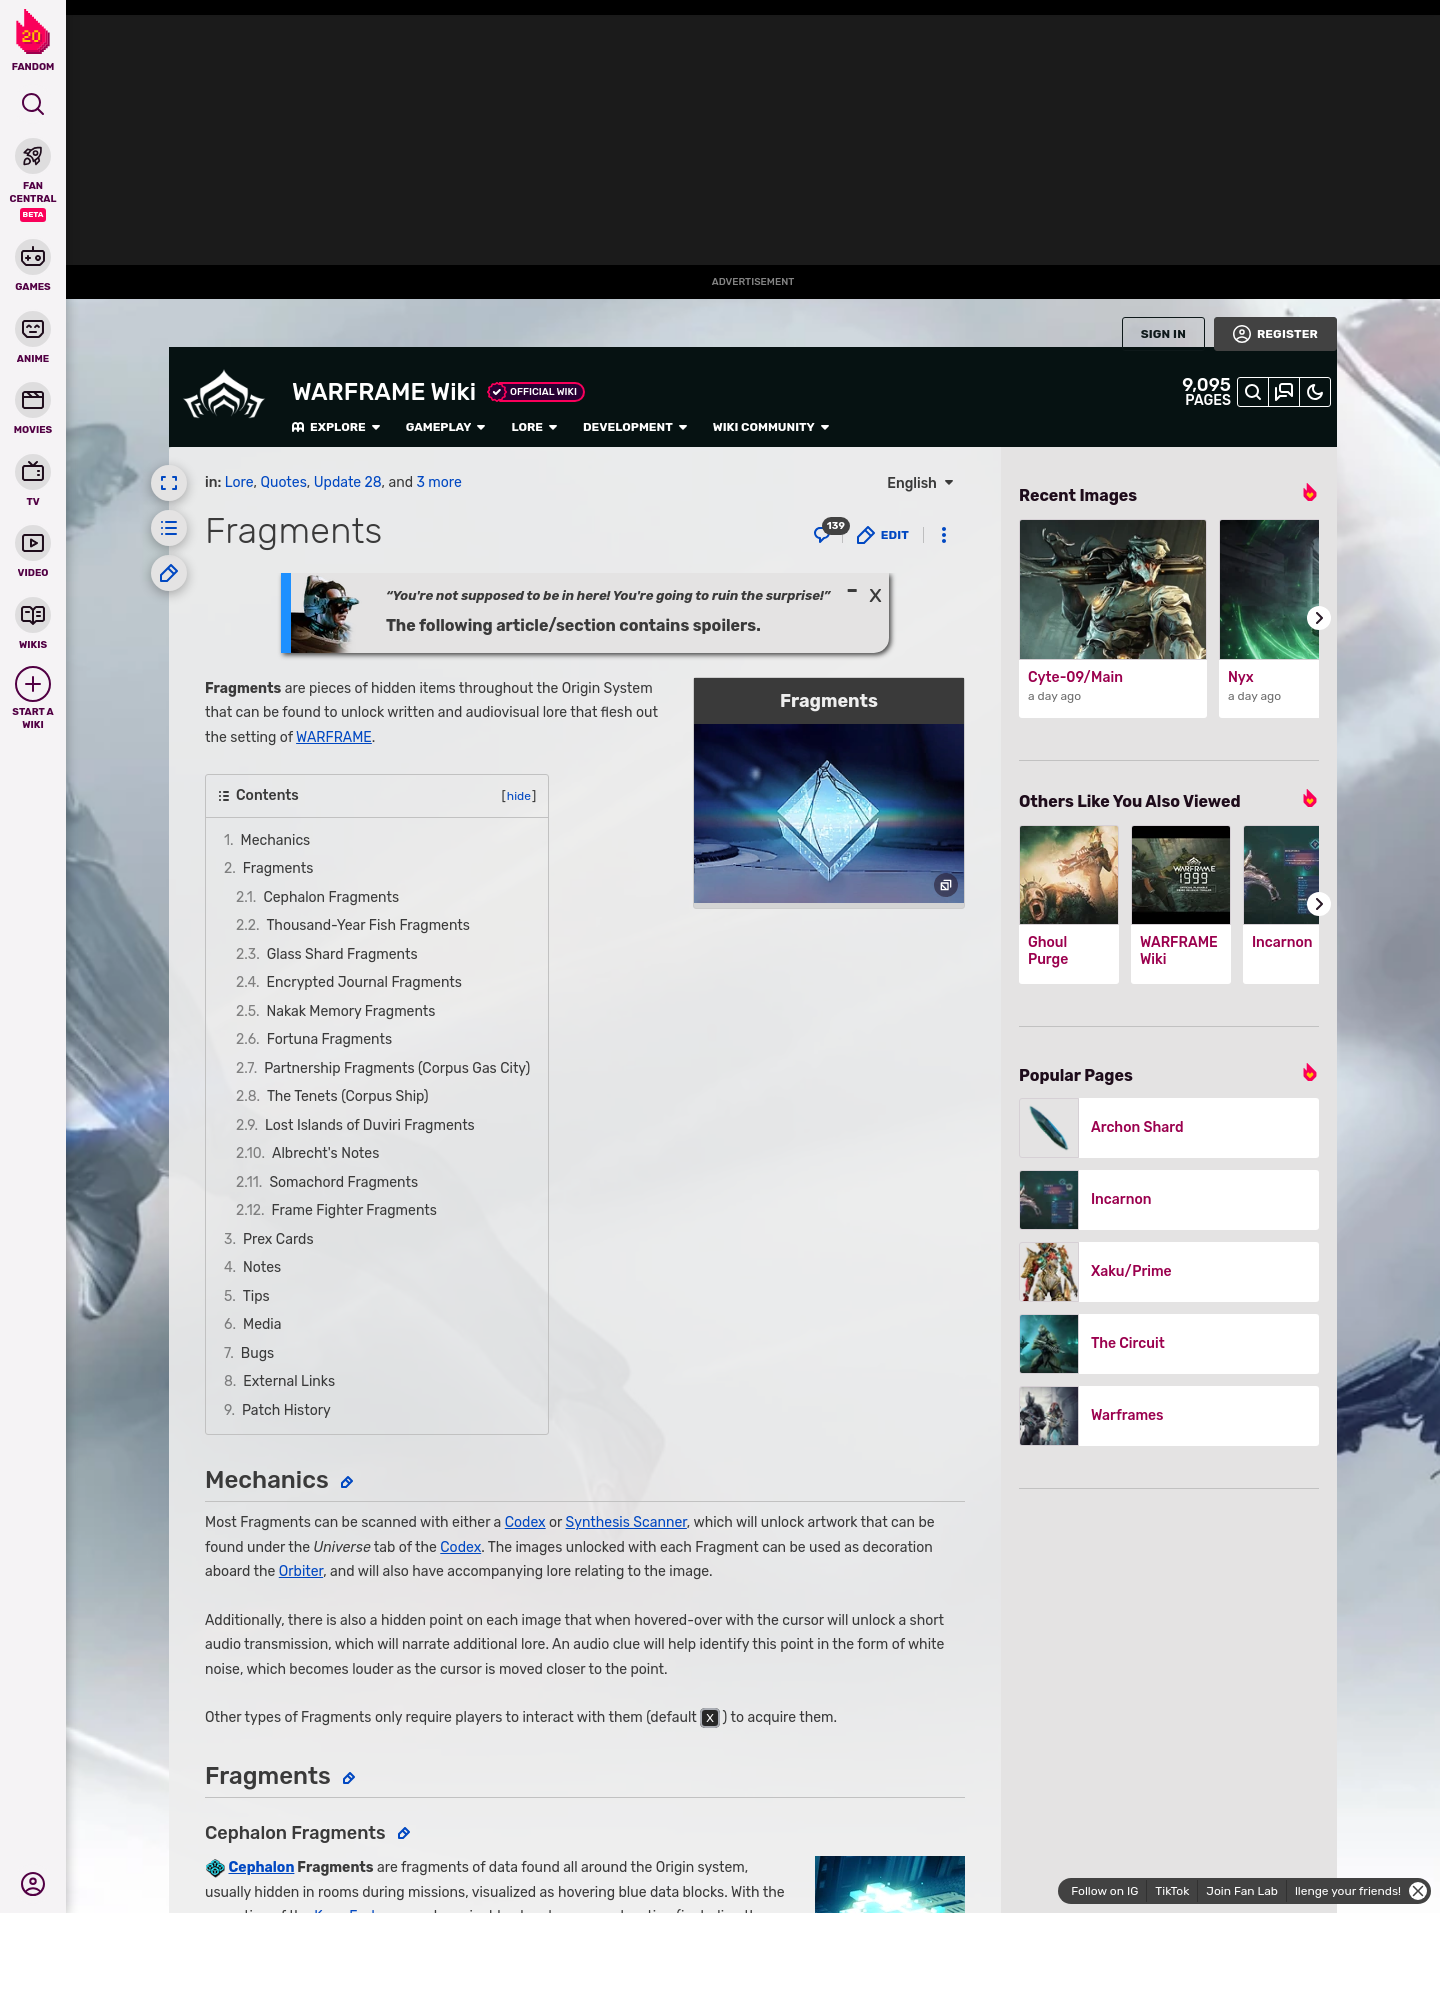Toggle dark theme with moon icon

coord(1315,392)
